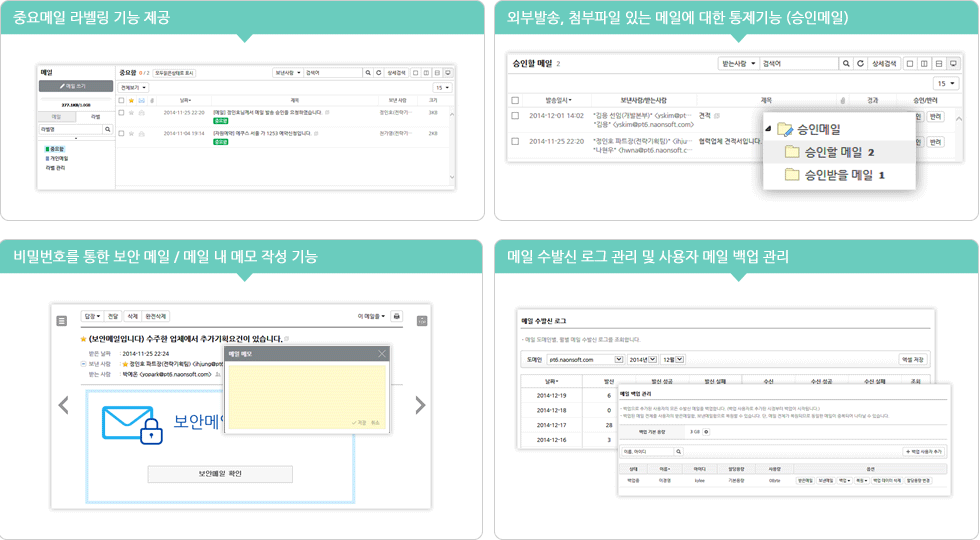The width and height of the screenshot is (980, 540).
Task: Open the 받는사람 search filter dropdown
Action: click(x=738, y=64)
